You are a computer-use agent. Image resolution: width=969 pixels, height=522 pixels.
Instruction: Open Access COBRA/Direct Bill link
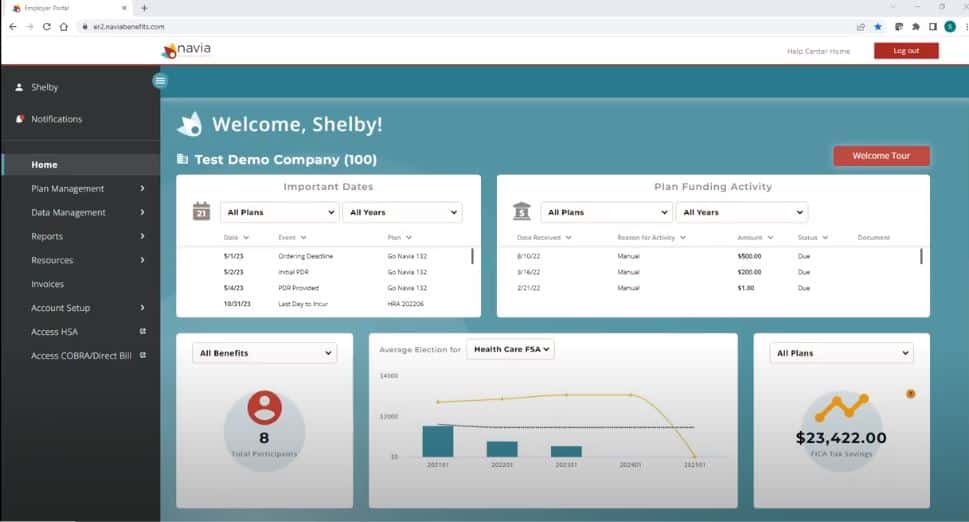(x=81, y=355)
